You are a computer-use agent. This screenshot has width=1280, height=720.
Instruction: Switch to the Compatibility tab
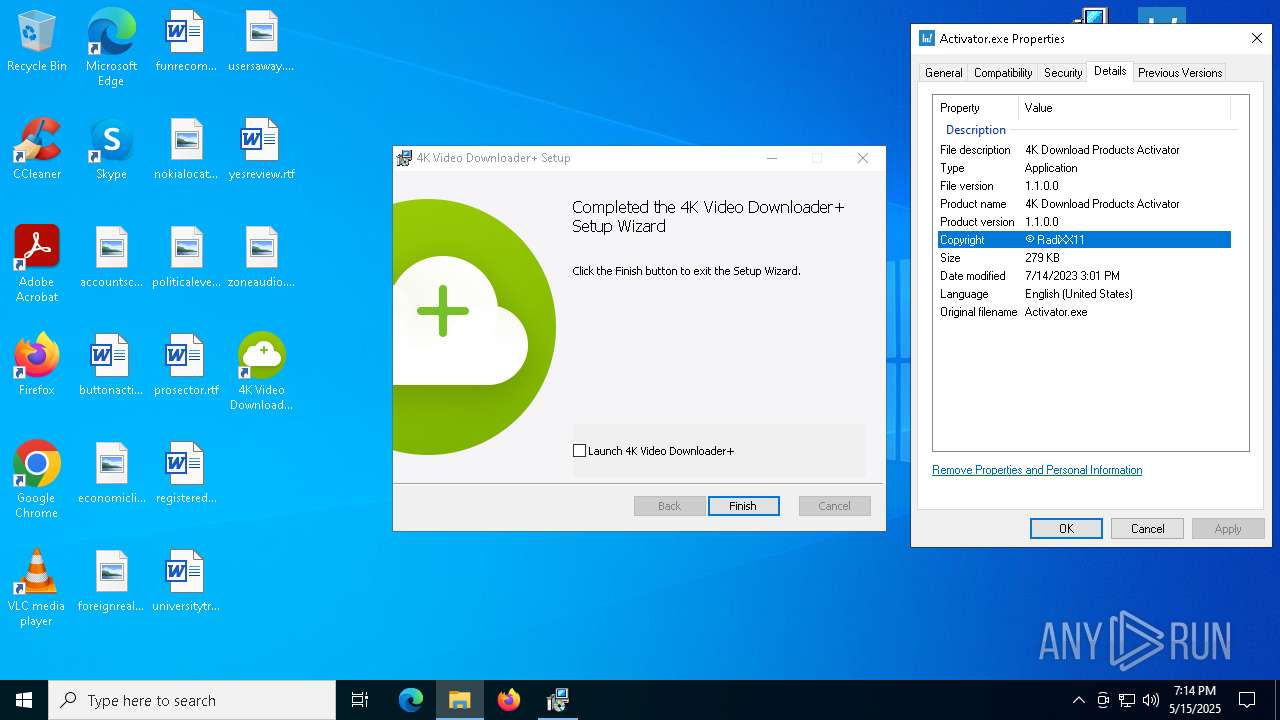(1003, 73)
